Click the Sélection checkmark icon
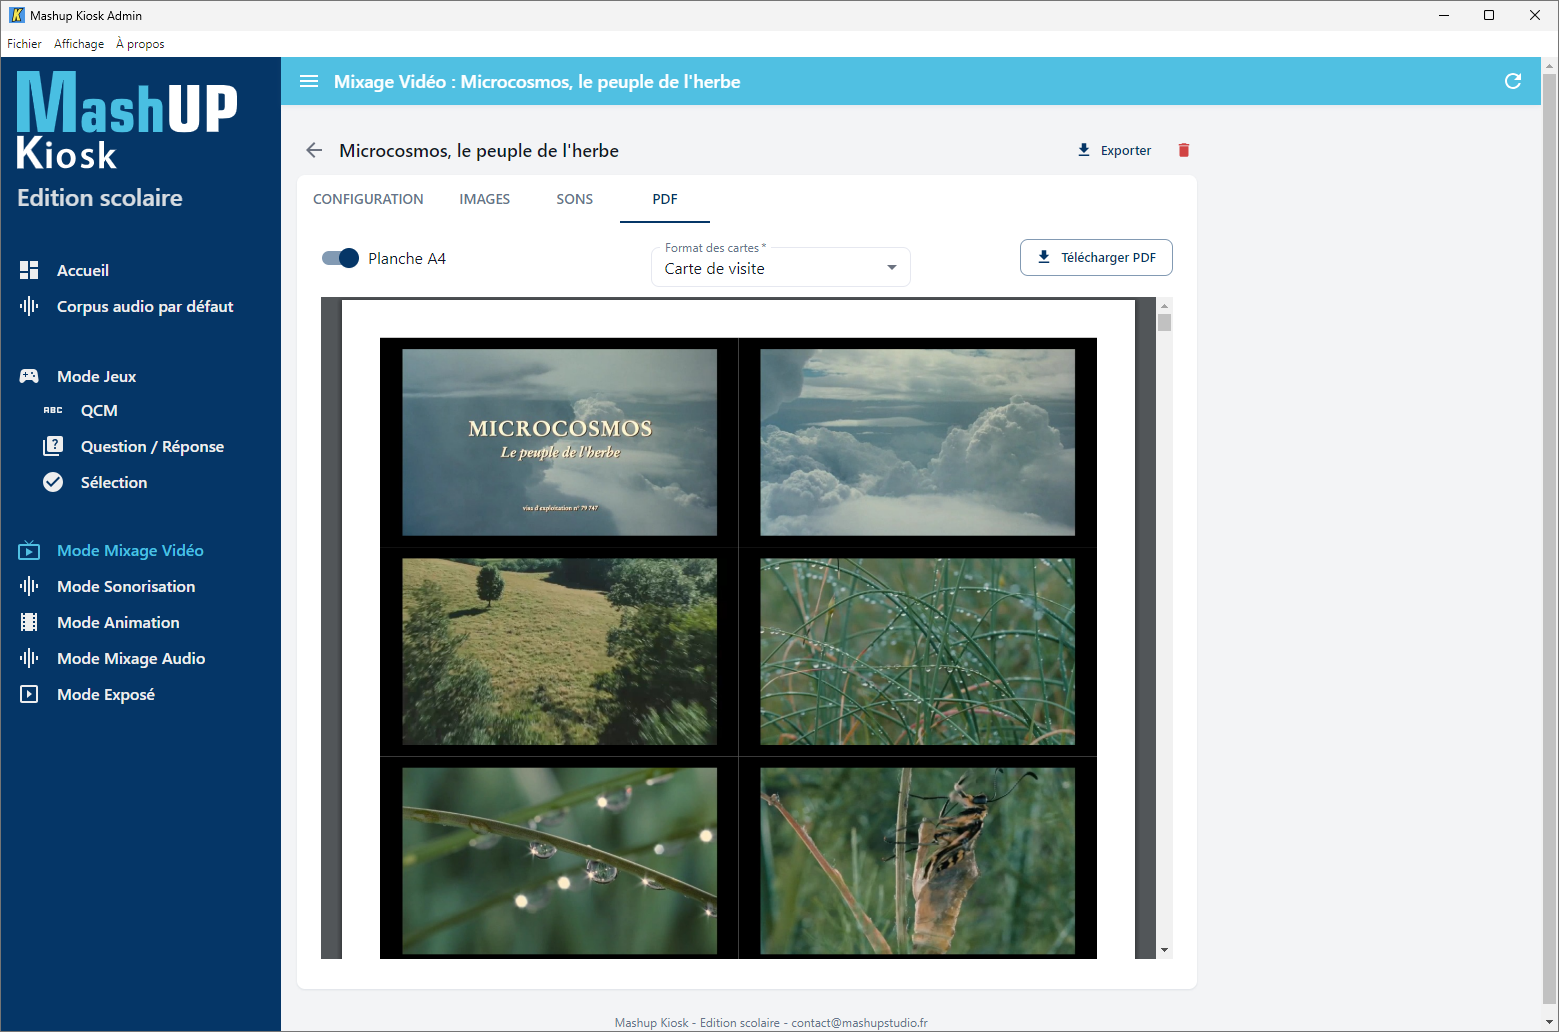Image resolution: width=1559 pixels, height=1032 pixels. tap(53, 482)
